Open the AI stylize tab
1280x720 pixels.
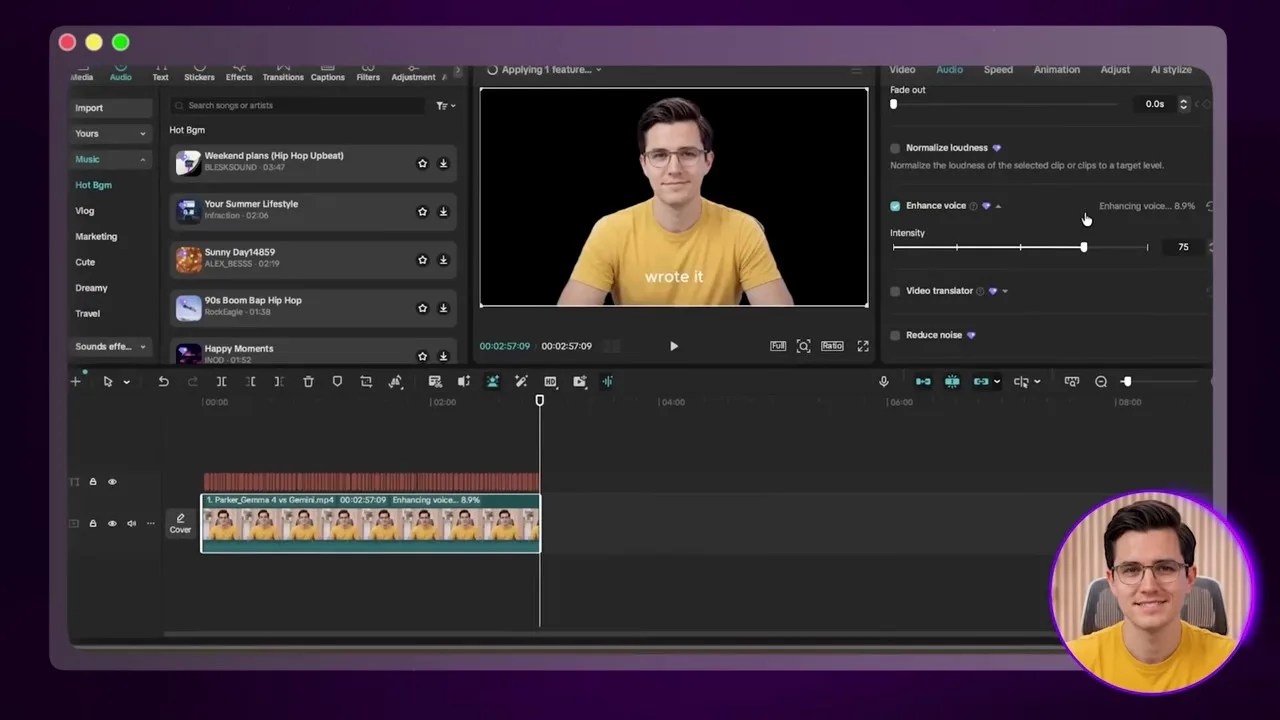[1171, 70]
